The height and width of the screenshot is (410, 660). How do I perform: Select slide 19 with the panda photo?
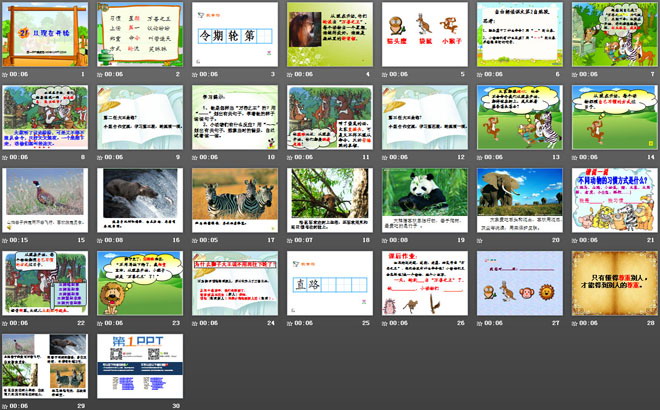[x=425, y=200]
